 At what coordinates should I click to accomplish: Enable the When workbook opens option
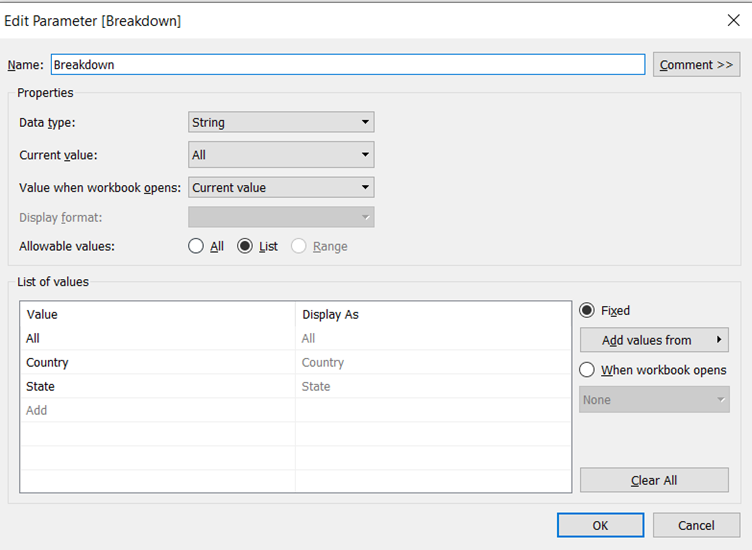587,370
